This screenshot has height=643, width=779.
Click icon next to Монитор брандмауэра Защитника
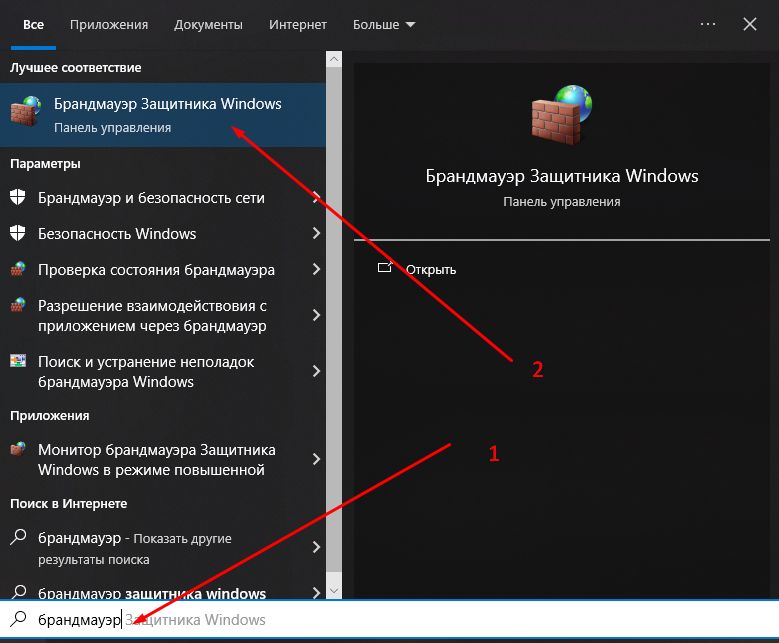(17, 450)
